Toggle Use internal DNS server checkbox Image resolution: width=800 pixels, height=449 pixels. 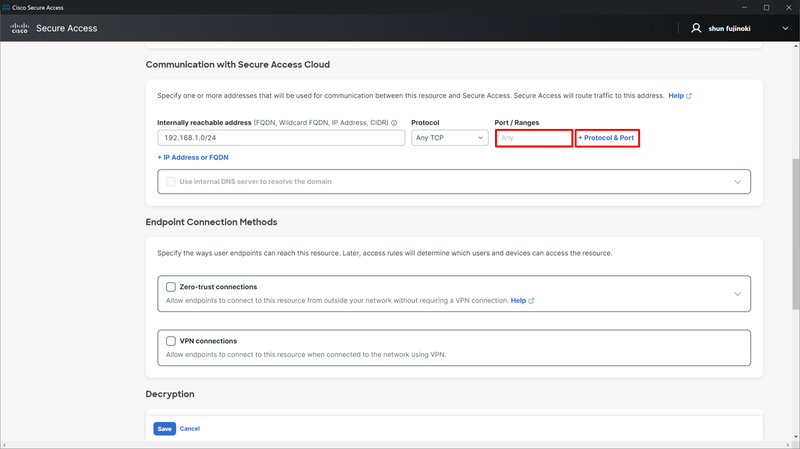(171, 182)
